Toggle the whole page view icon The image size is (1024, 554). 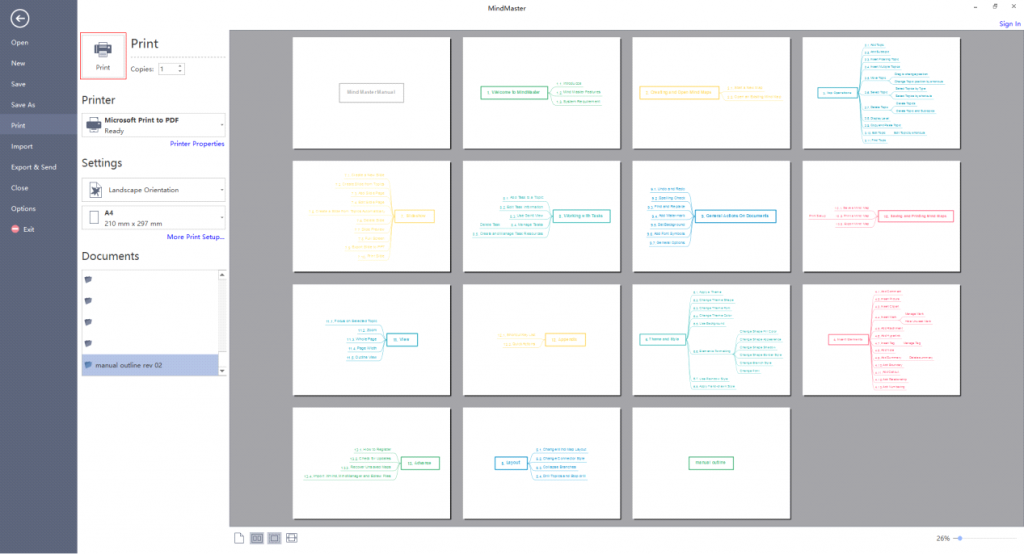[x=274, y=538]
